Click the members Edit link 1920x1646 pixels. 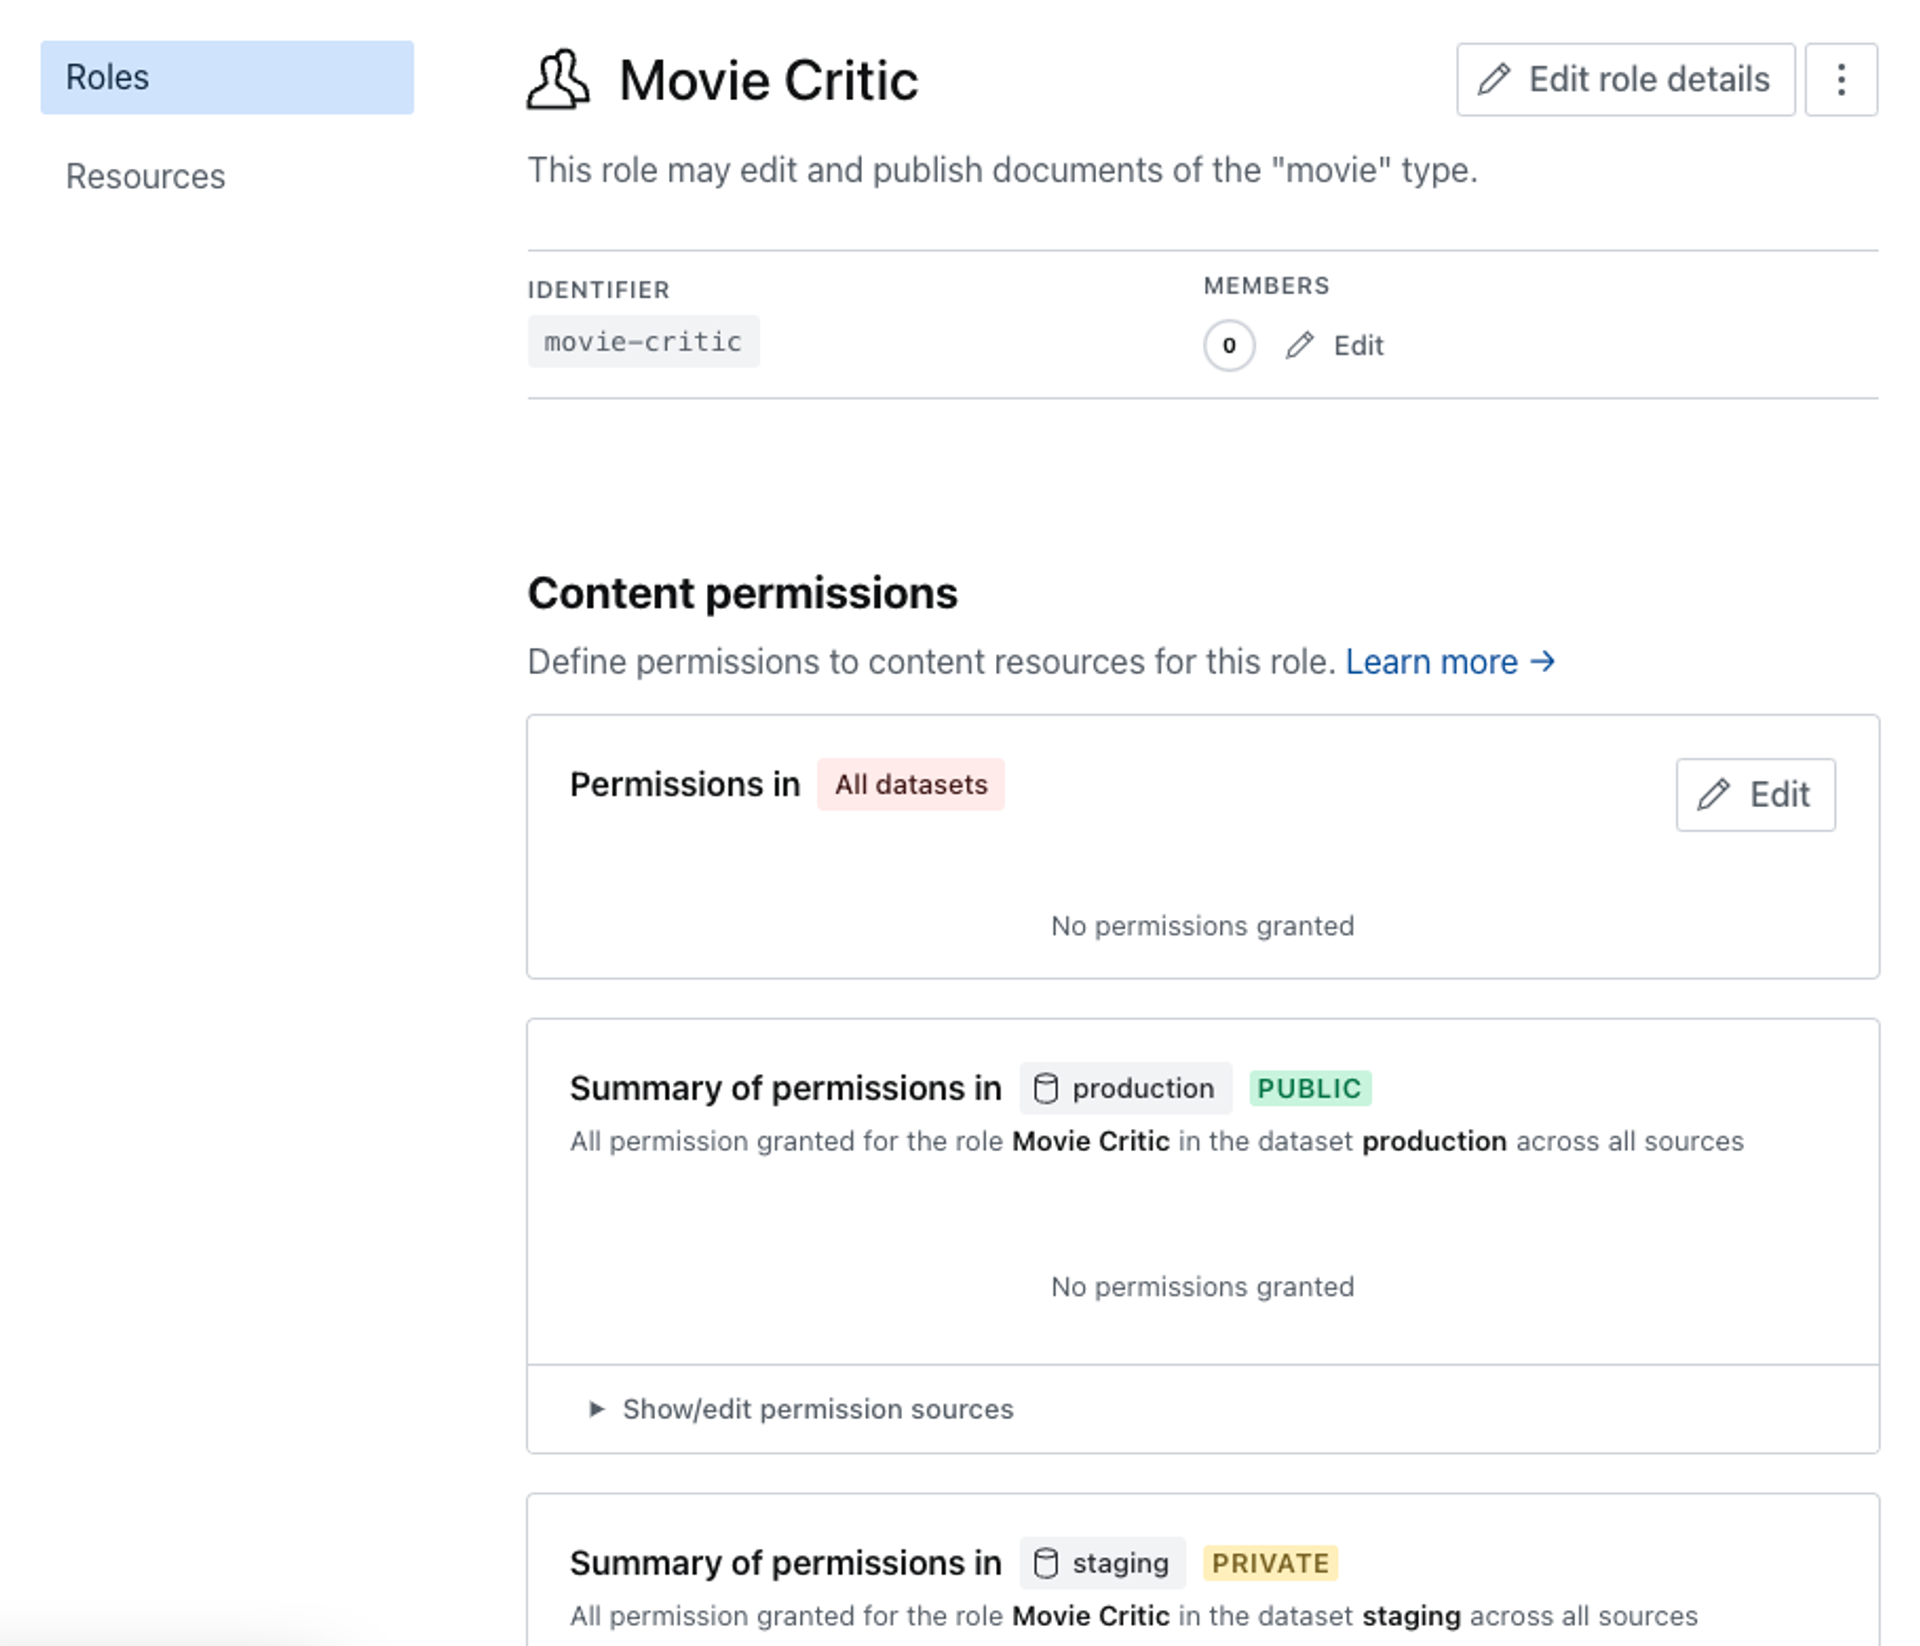click(x=1357, y=345)
